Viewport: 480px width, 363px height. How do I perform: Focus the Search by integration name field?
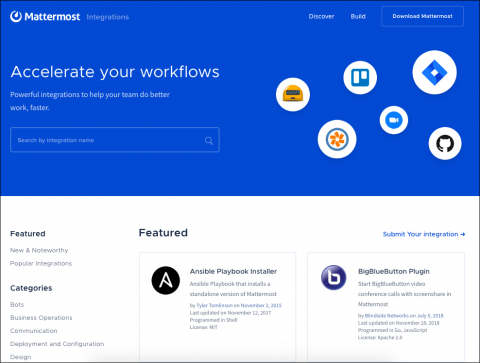click(x=115, y=140)
